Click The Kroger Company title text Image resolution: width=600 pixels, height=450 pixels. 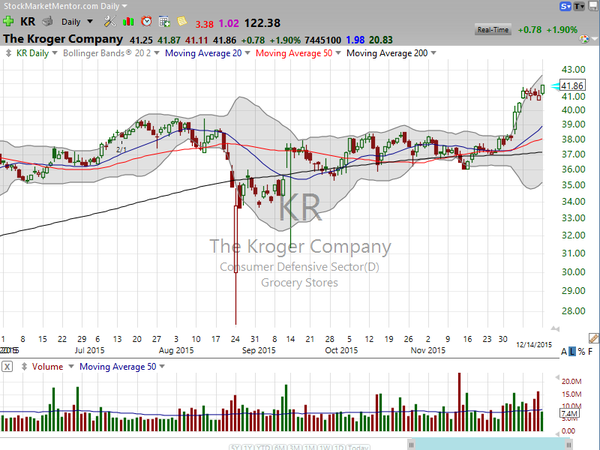coord(63,39)
